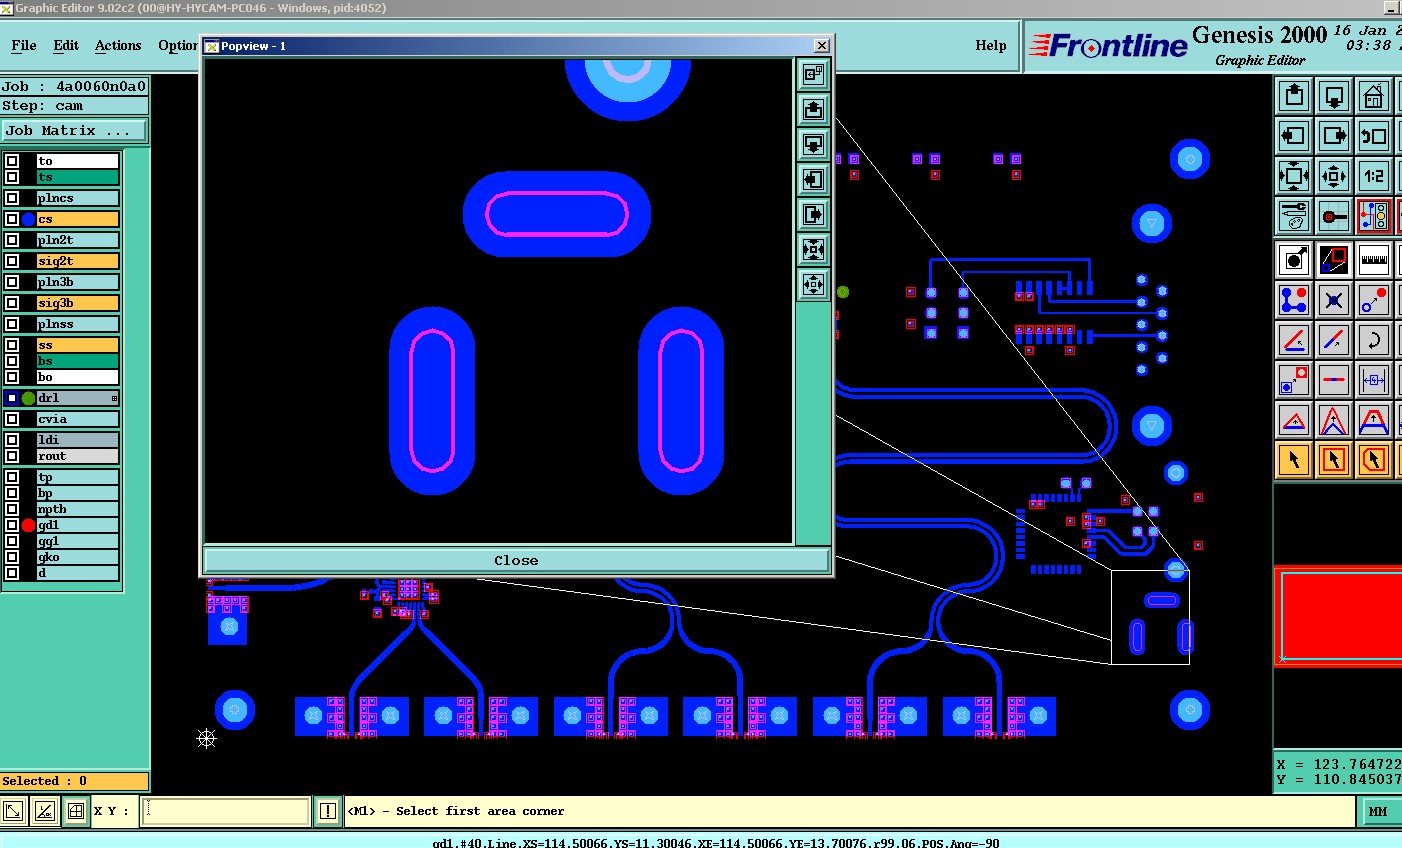Toggle the checkbox for layer rout

pos(12,456)
